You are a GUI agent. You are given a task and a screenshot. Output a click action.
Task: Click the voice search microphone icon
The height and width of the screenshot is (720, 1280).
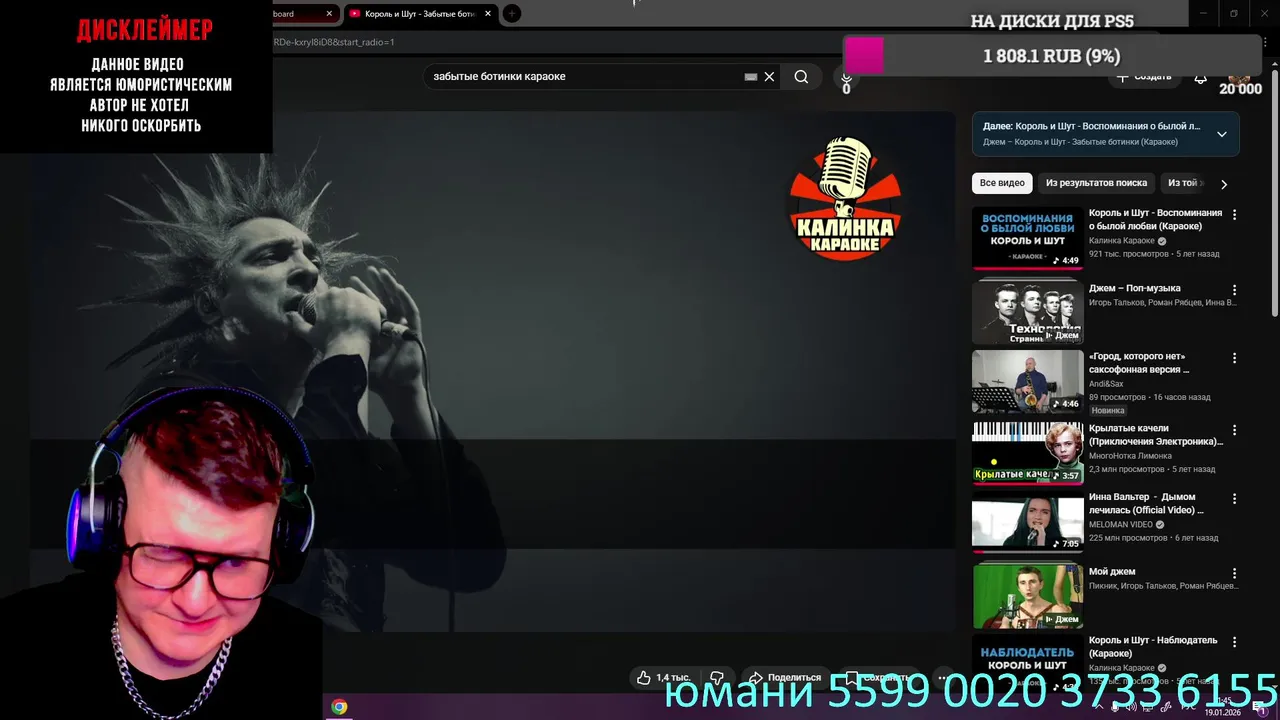[x=846, y=77]
